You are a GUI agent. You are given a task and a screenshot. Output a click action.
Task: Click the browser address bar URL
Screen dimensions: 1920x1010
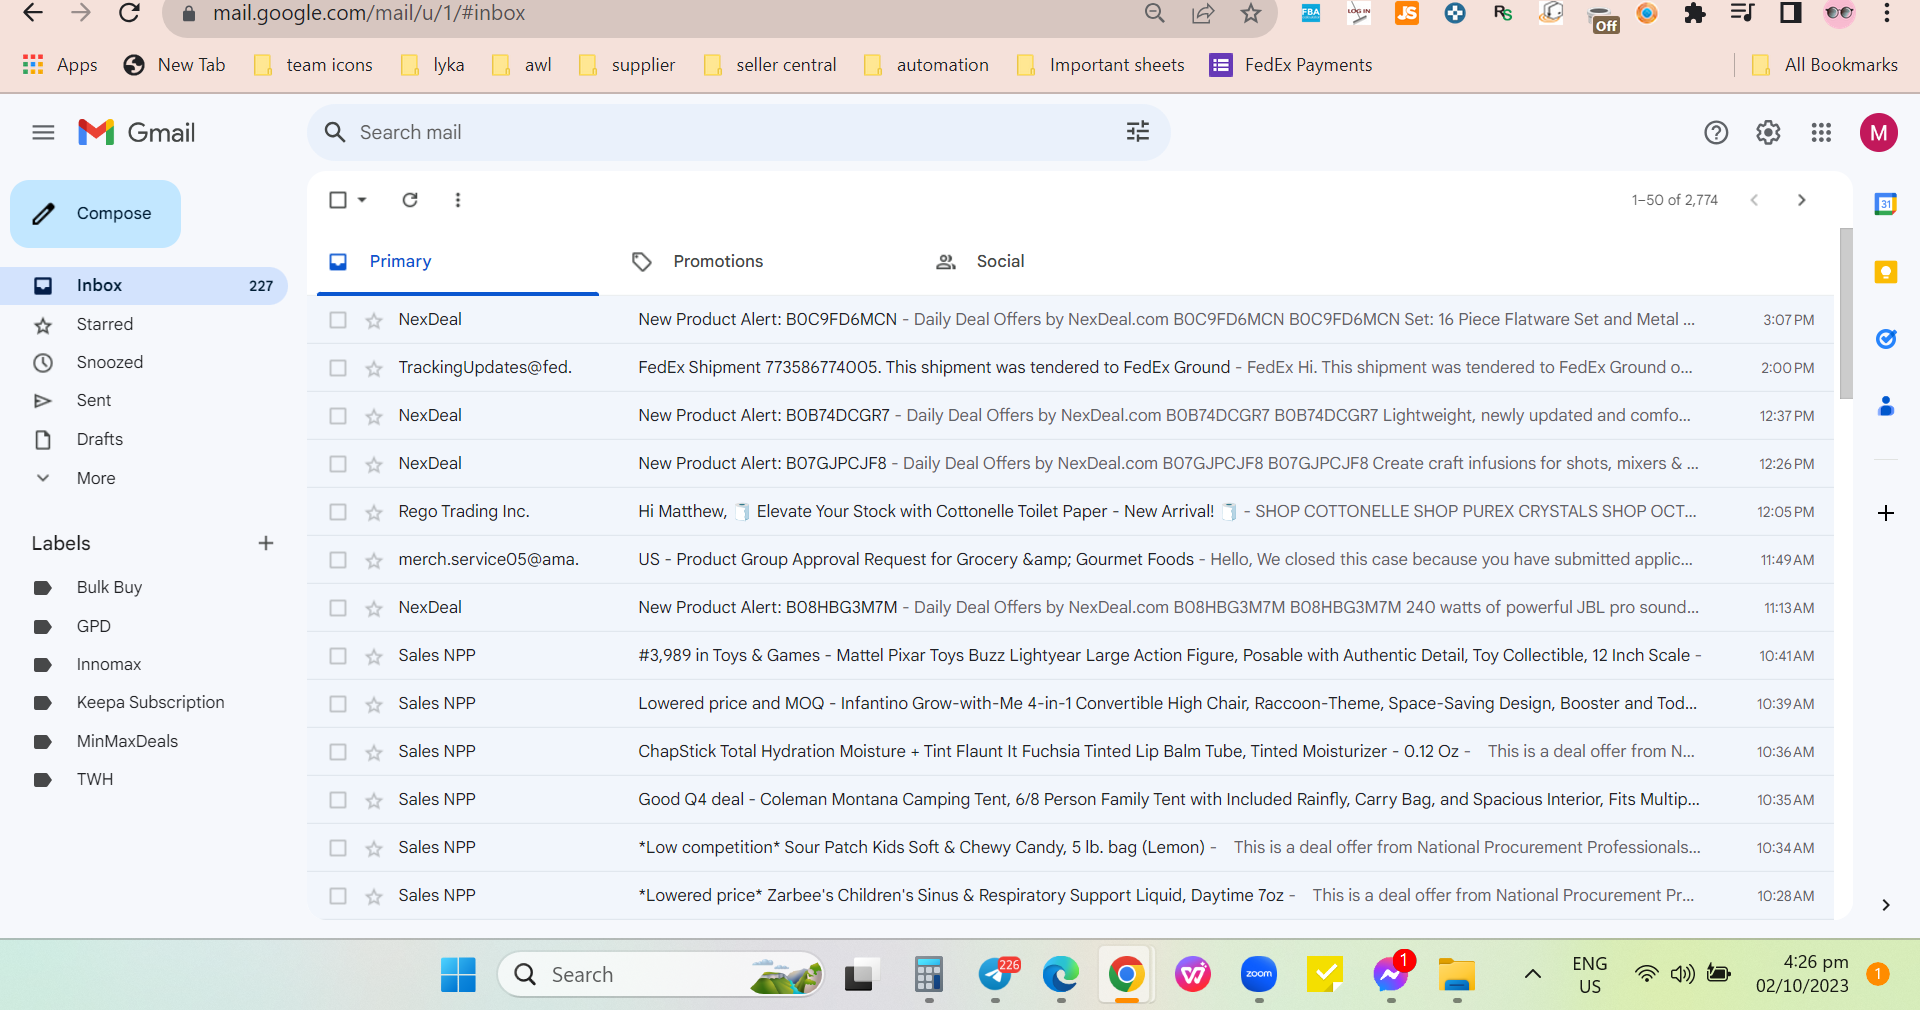(x=369, y=13)
